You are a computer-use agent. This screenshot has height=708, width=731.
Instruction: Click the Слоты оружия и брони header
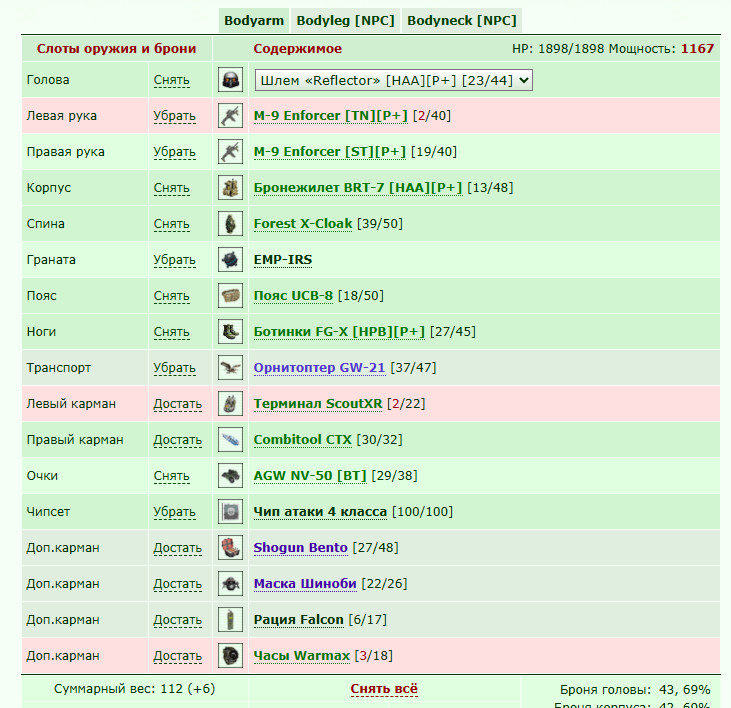[117, 48]
